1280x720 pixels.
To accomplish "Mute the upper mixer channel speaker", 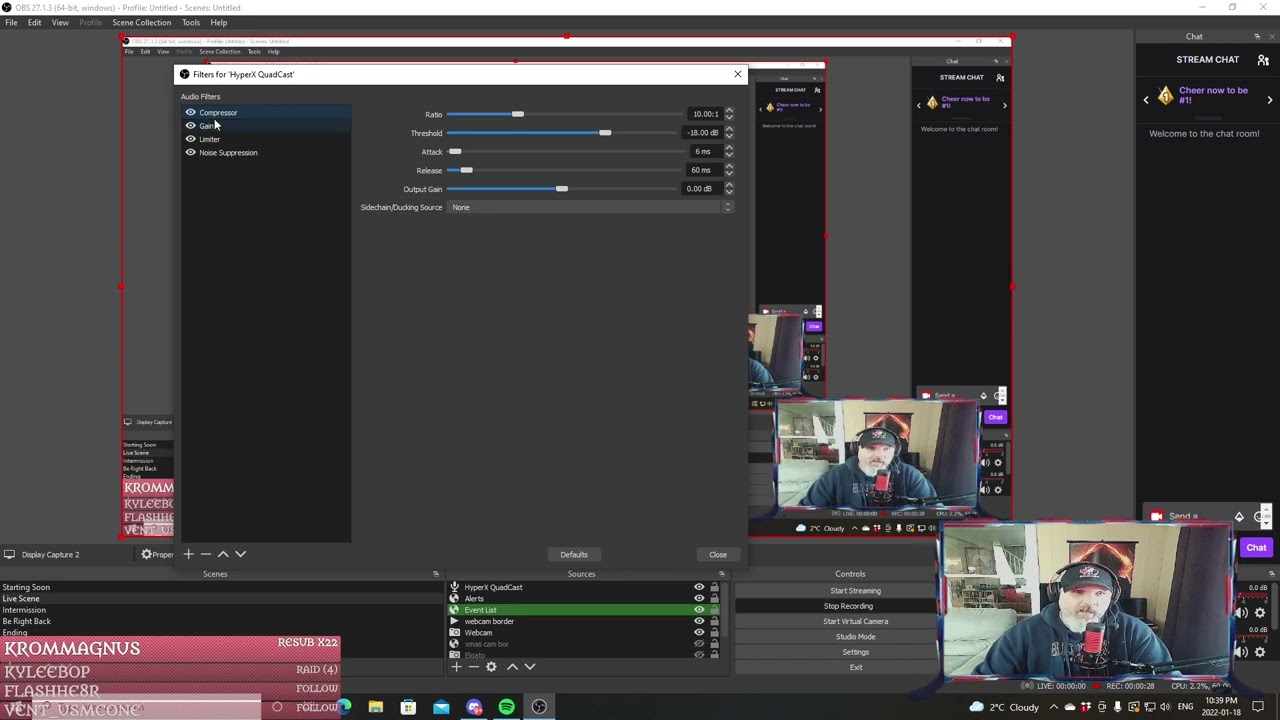I will [x=1241, y=613].
